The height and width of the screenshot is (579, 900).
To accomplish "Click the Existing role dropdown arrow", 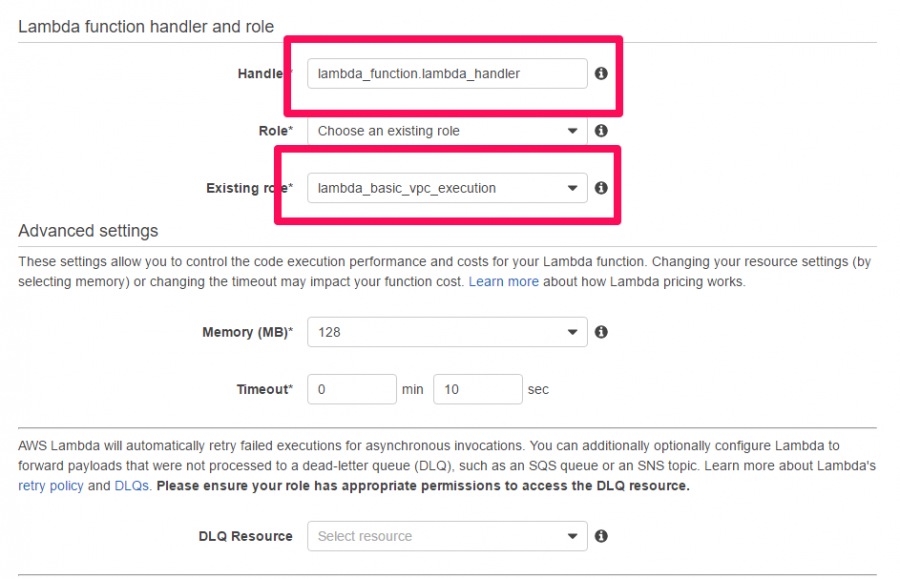I will pos(572,188).
